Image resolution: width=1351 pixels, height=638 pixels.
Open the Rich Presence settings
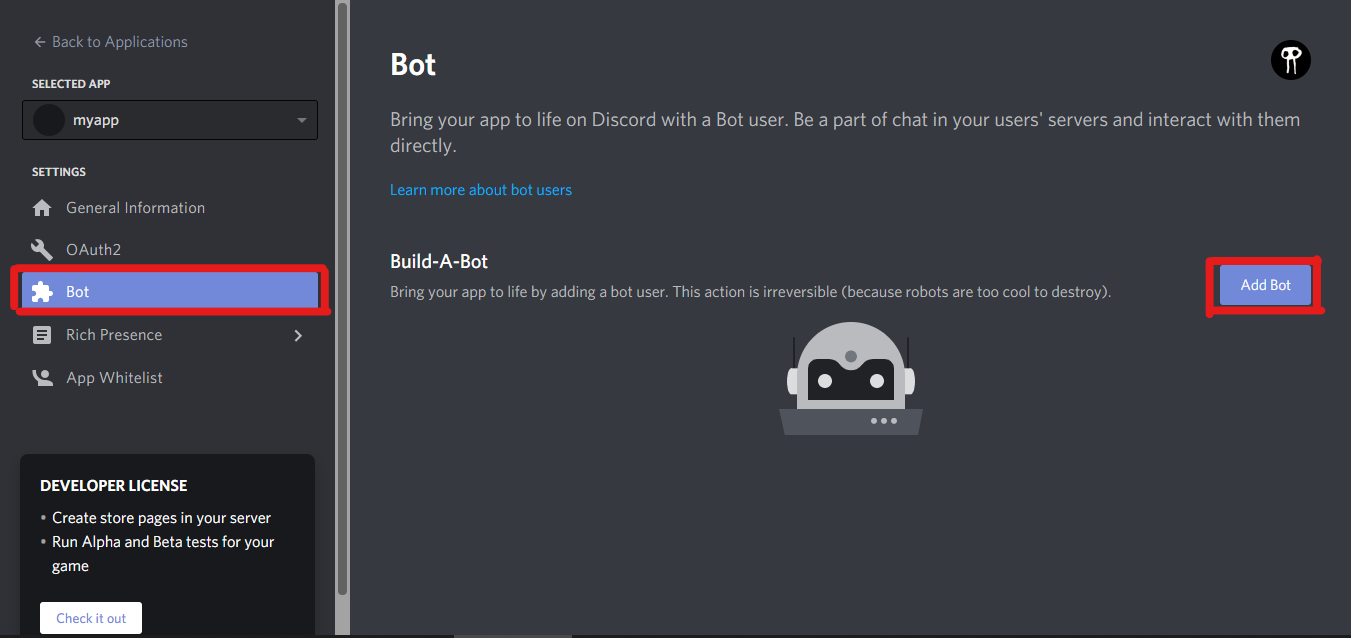click(170, 335)
